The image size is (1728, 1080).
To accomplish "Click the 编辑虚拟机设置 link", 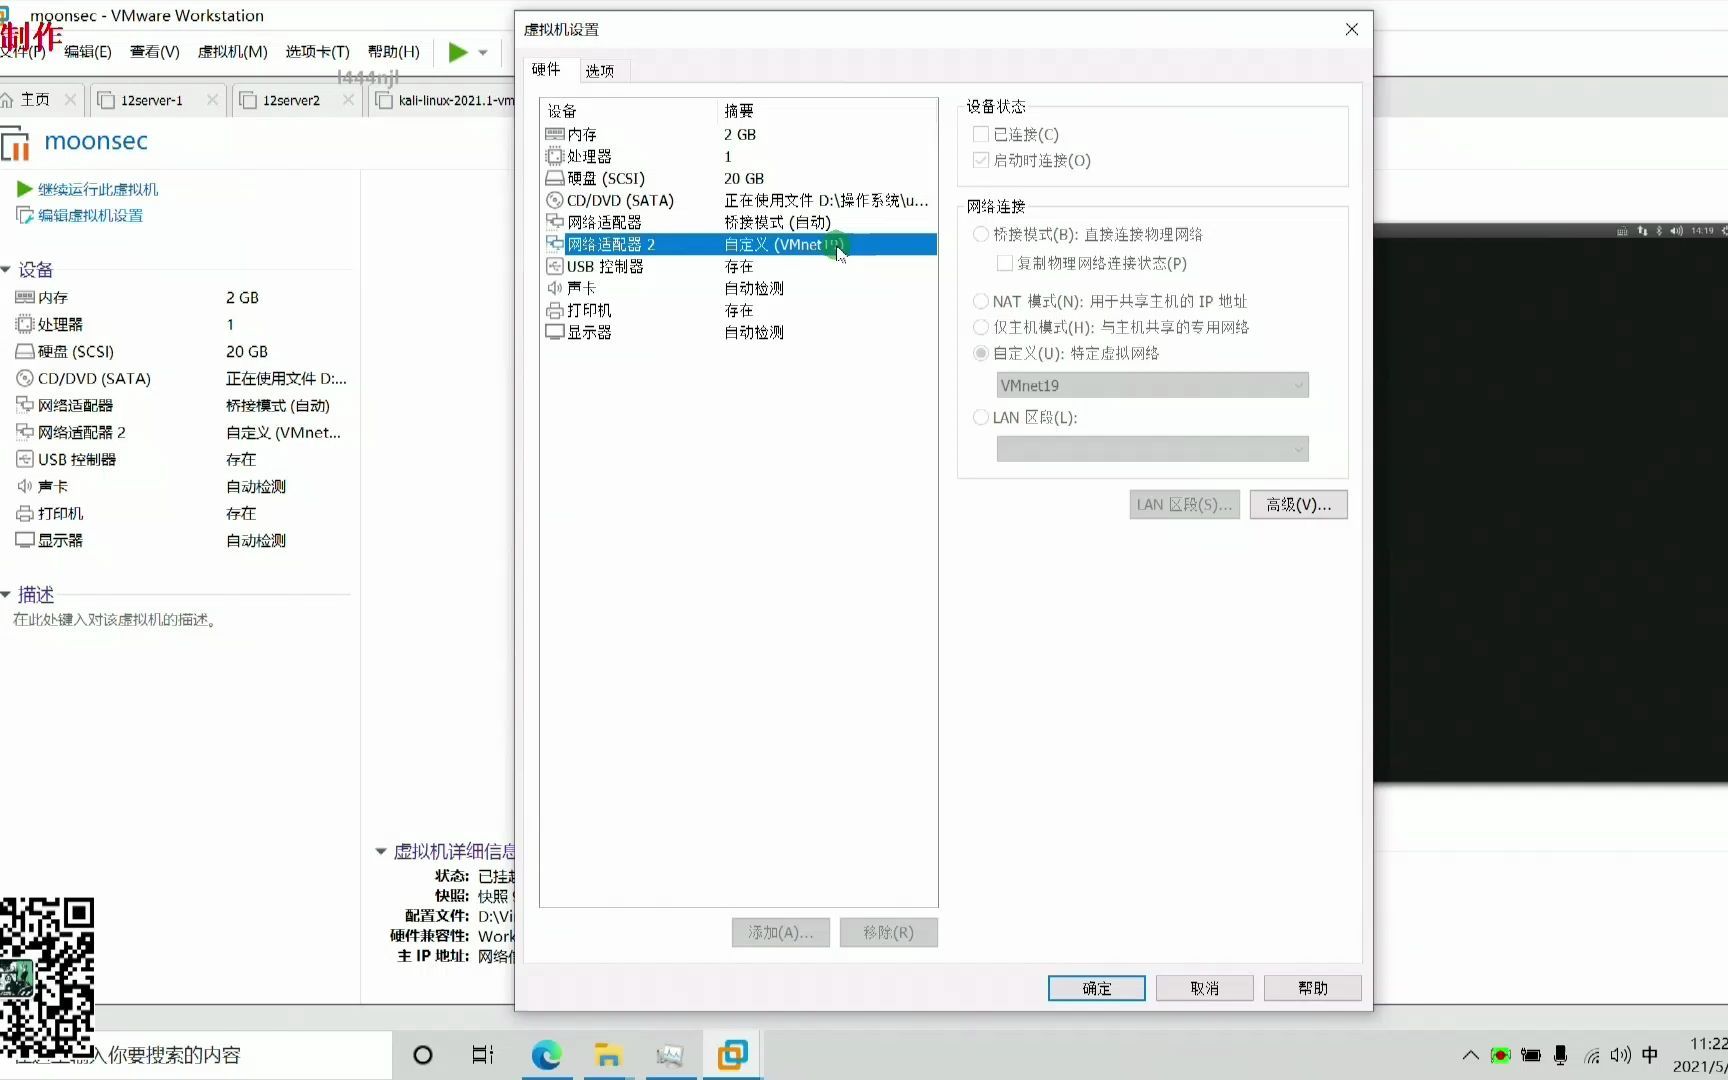I will [90, 215].
